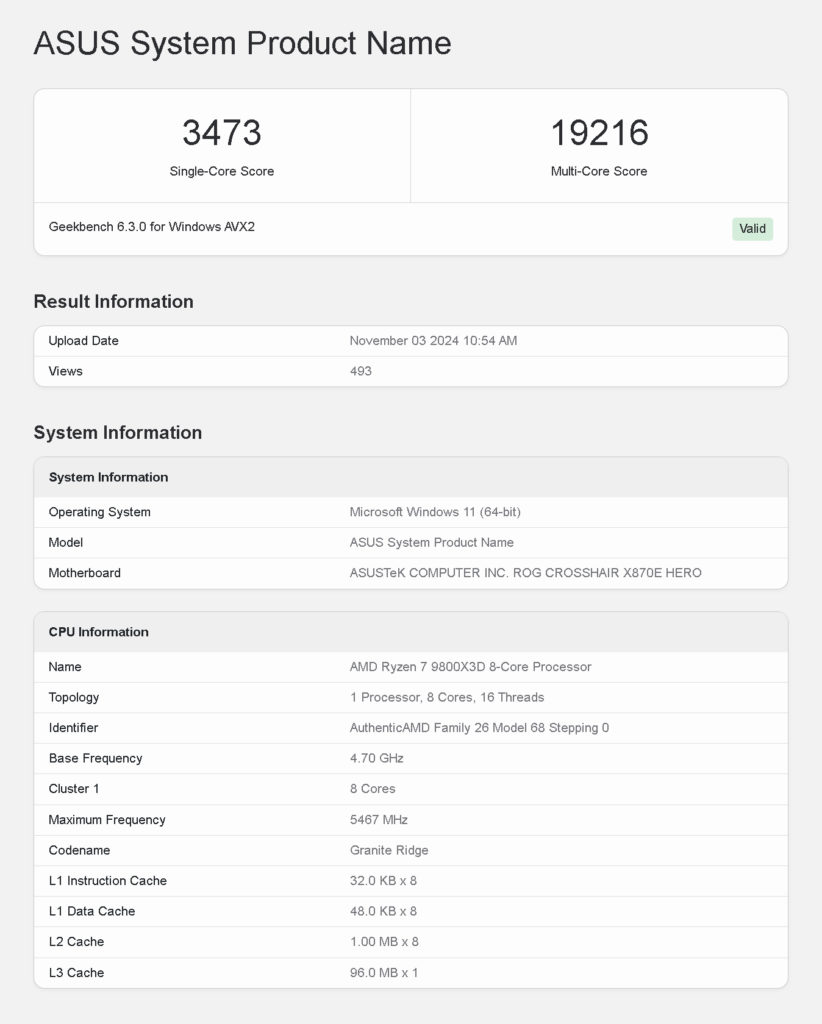Click the ASUS System Product Name heading

point(242,43)
